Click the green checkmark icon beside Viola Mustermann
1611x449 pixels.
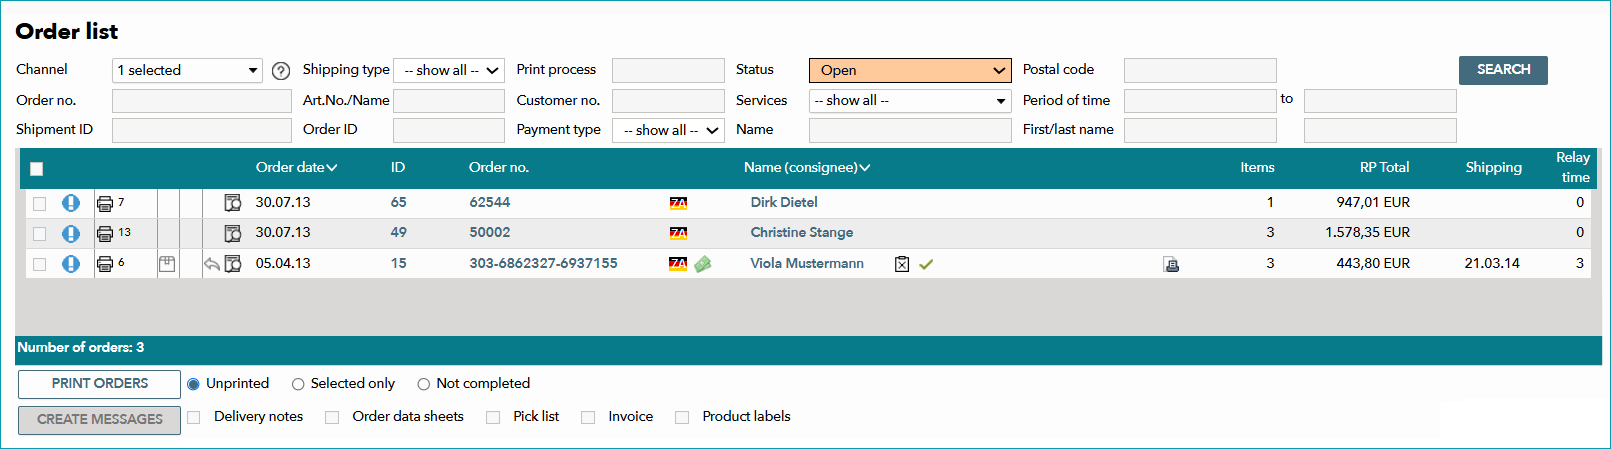coord(926,264)
